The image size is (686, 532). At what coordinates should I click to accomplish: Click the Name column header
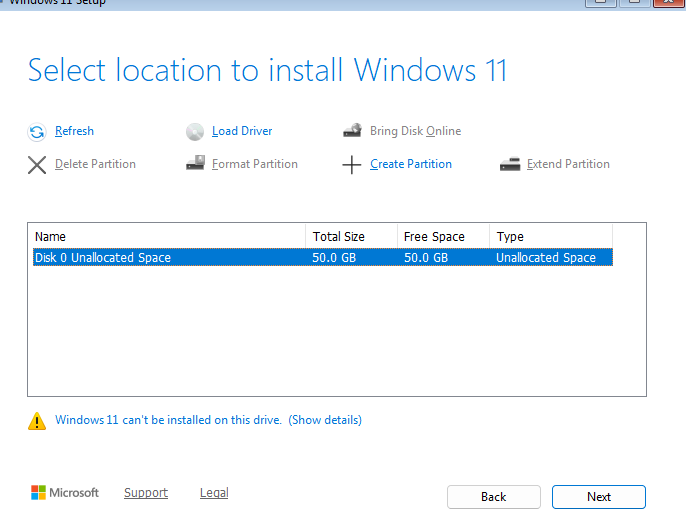click(x=169, y=237)
